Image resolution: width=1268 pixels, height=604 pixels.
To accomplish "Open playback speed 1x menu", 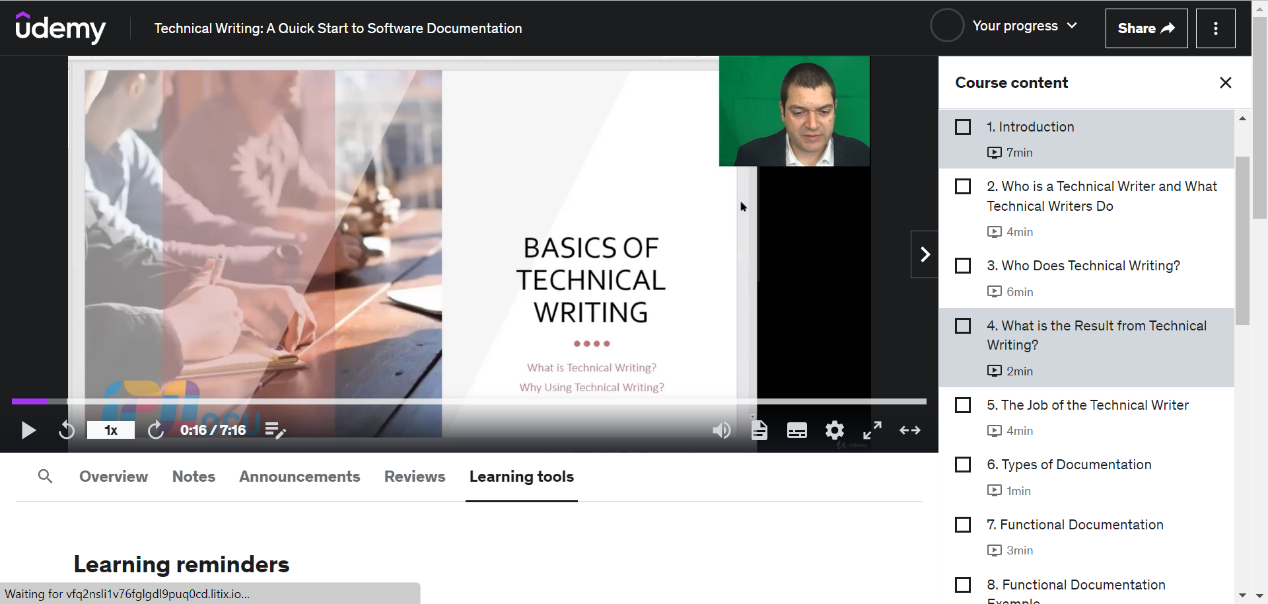I will click(111, 430).
